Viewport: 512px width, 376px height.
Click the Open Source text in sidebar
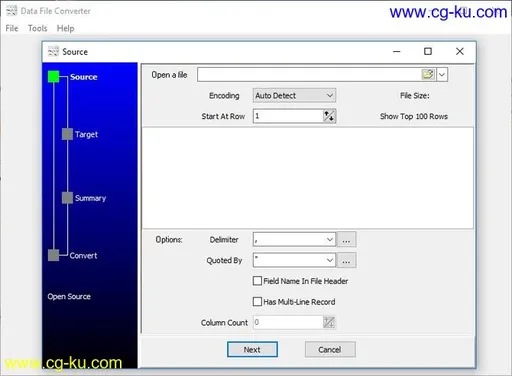[69, 296]
